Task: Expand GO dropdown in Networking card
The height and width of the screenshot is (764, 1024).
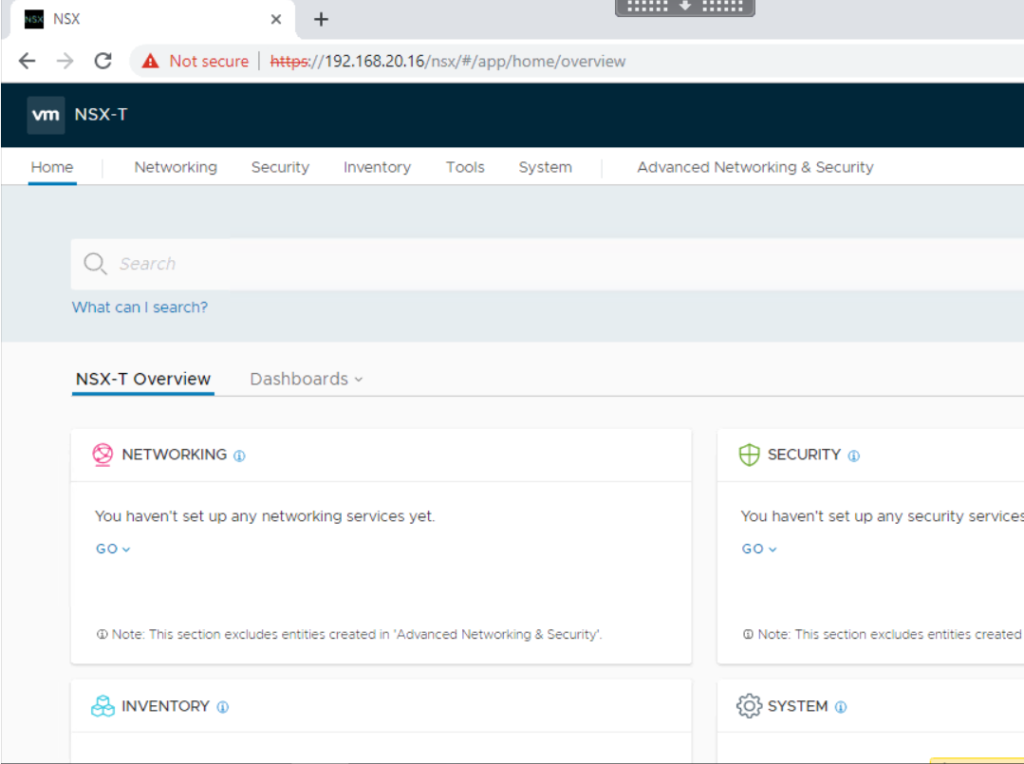Action: [113, 549]
